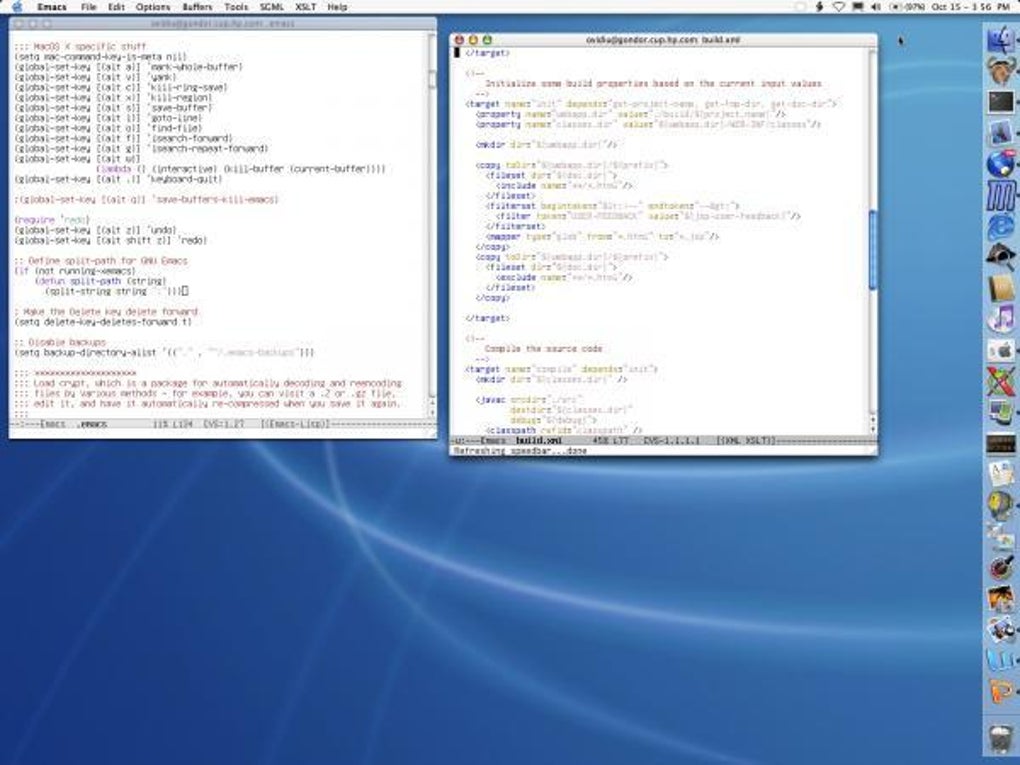Click build.xml buffer name in mode line
This screenshot has width=1020, height=765.
[x=538, y=440]
